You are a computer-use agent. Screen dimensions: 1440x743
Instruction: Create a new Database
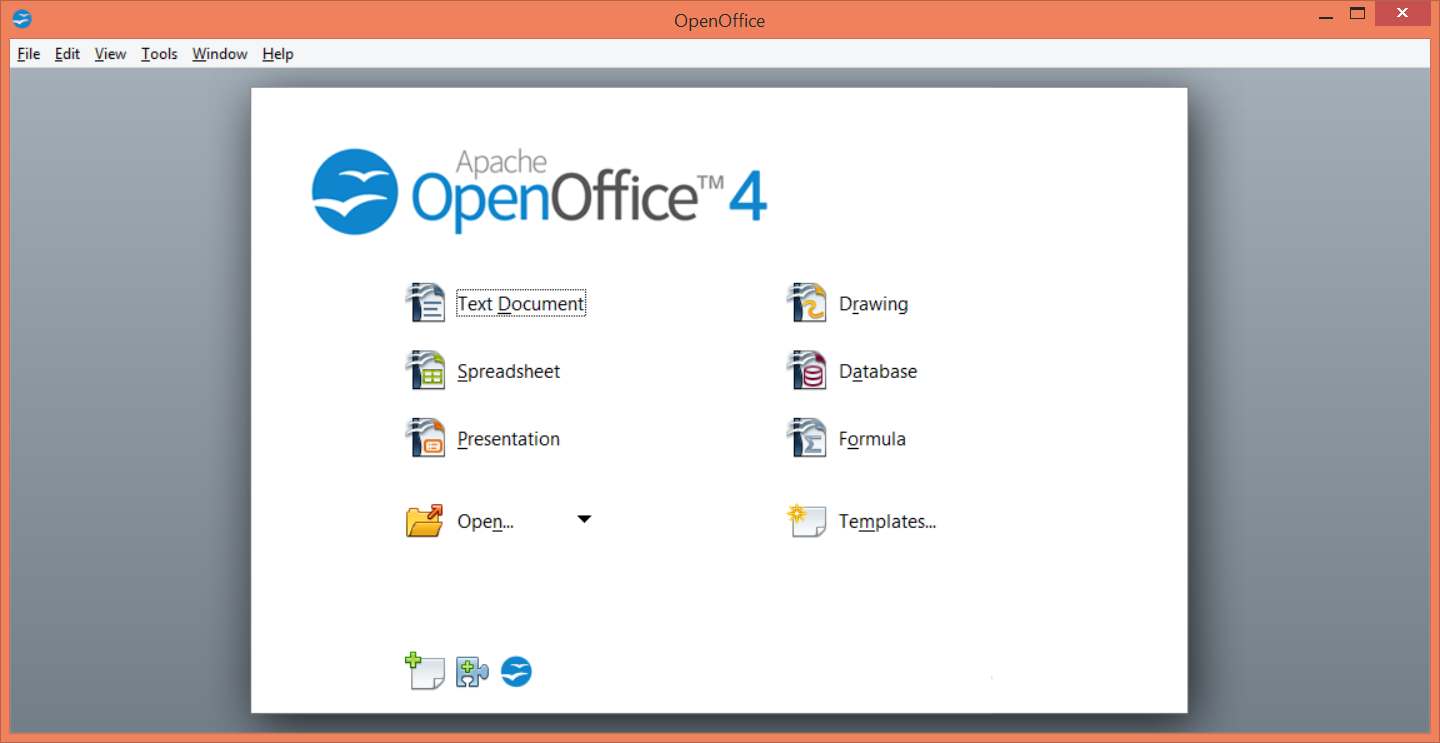point(878,371)
